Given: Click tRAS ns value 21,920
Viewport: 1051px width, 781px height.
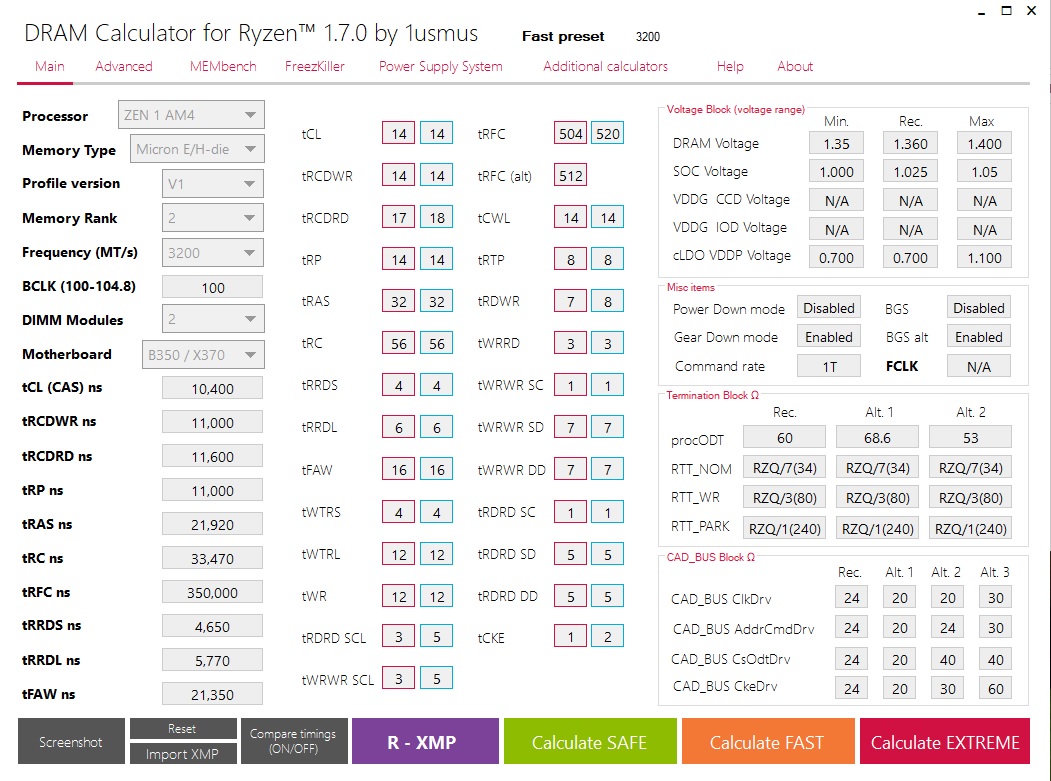Looking at the screenshot, I should (212, 524).
